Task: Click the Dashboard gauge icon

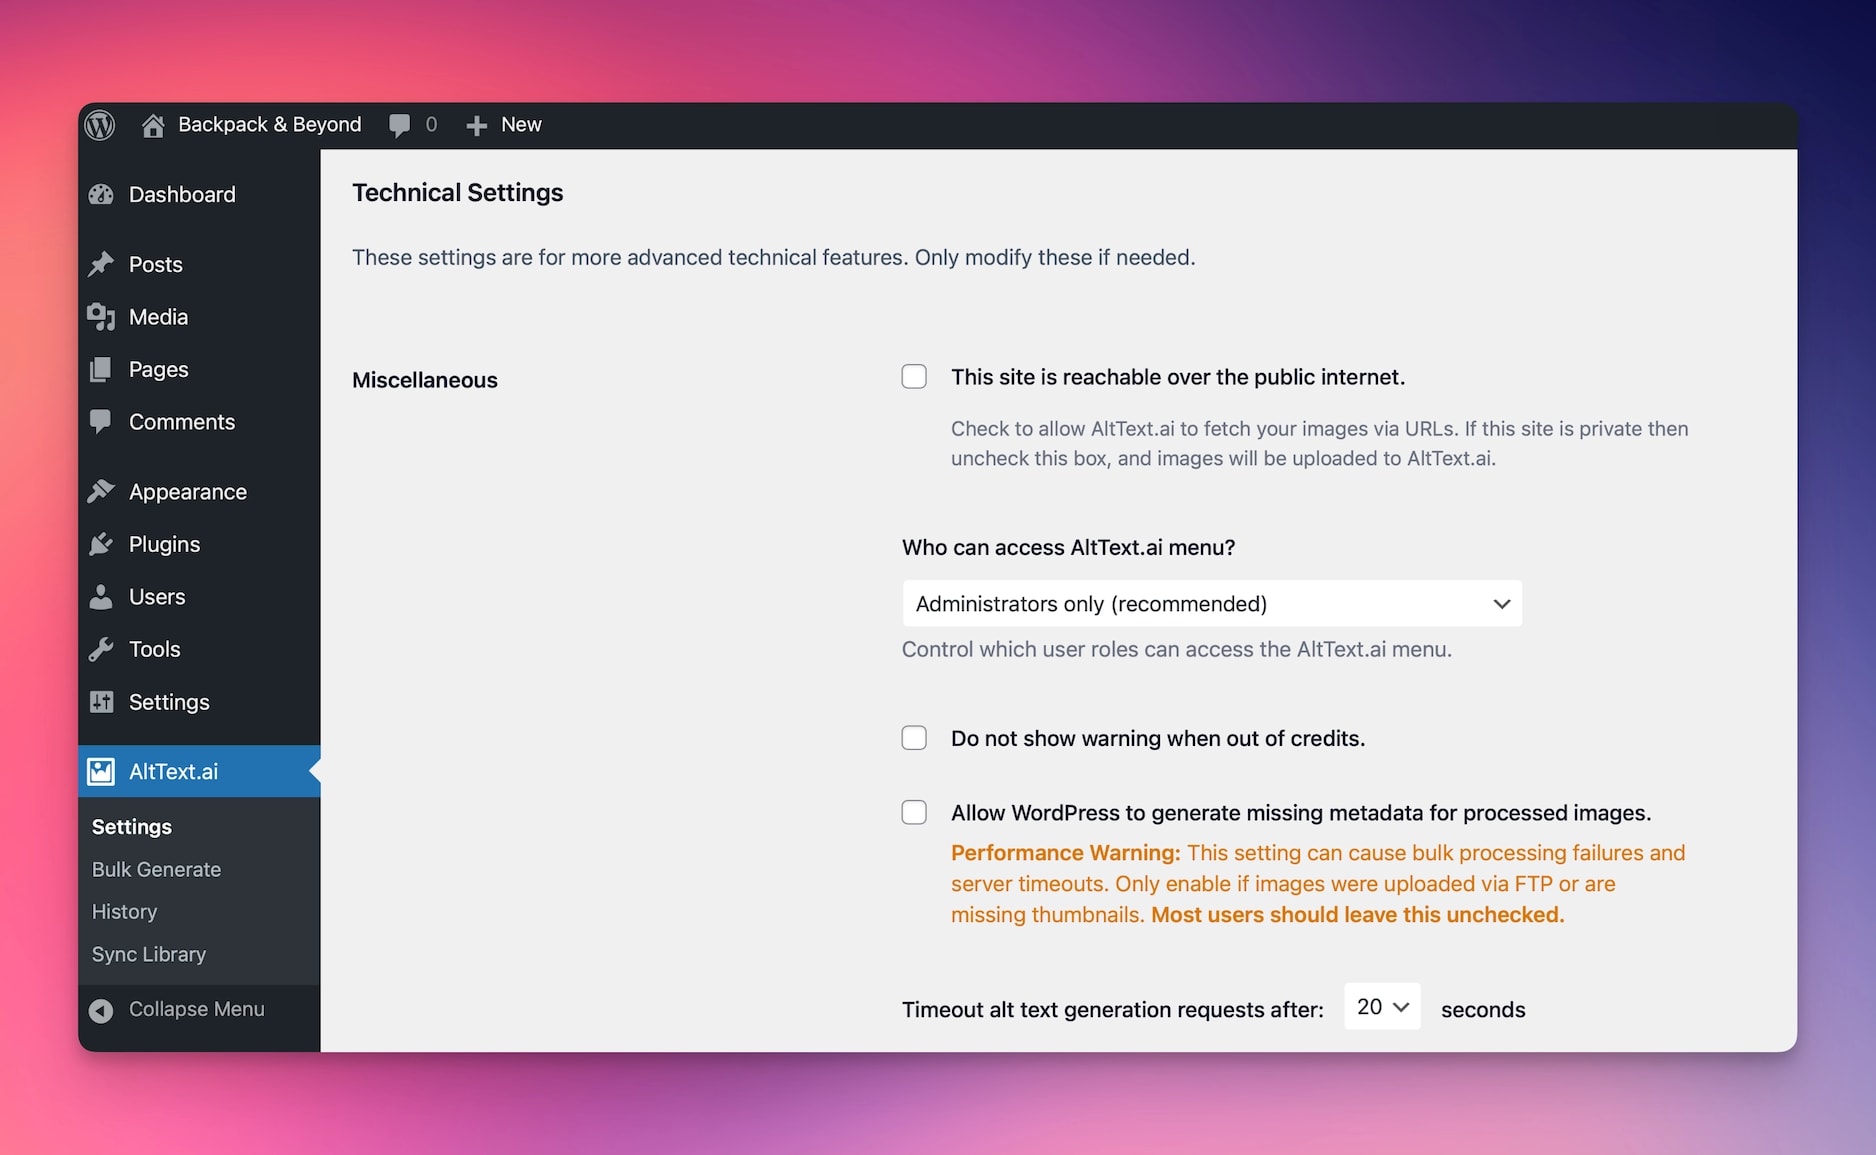Action: pyautogui.click(x=101, y=195)
